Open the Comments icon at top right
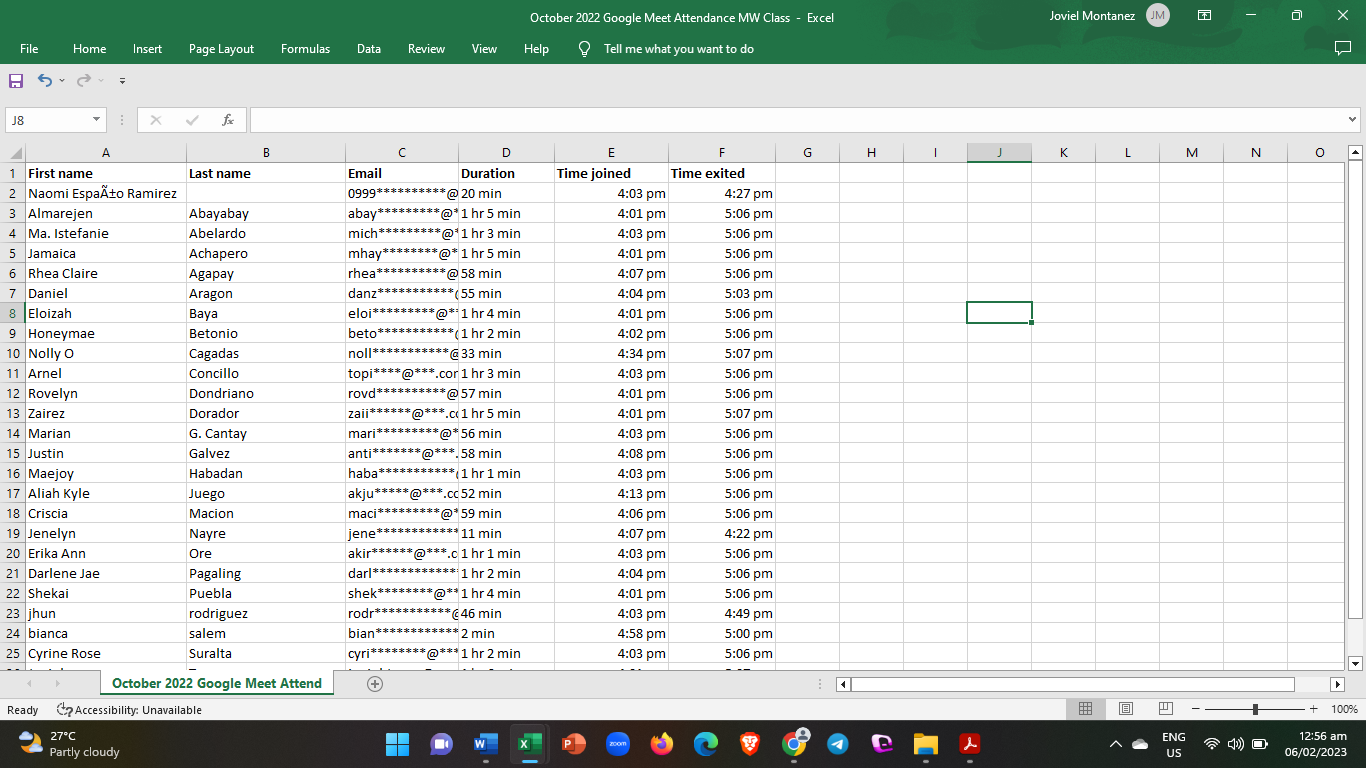Image resolution: width=1366 pixels, height=768 pixels. pos(1342,48)
